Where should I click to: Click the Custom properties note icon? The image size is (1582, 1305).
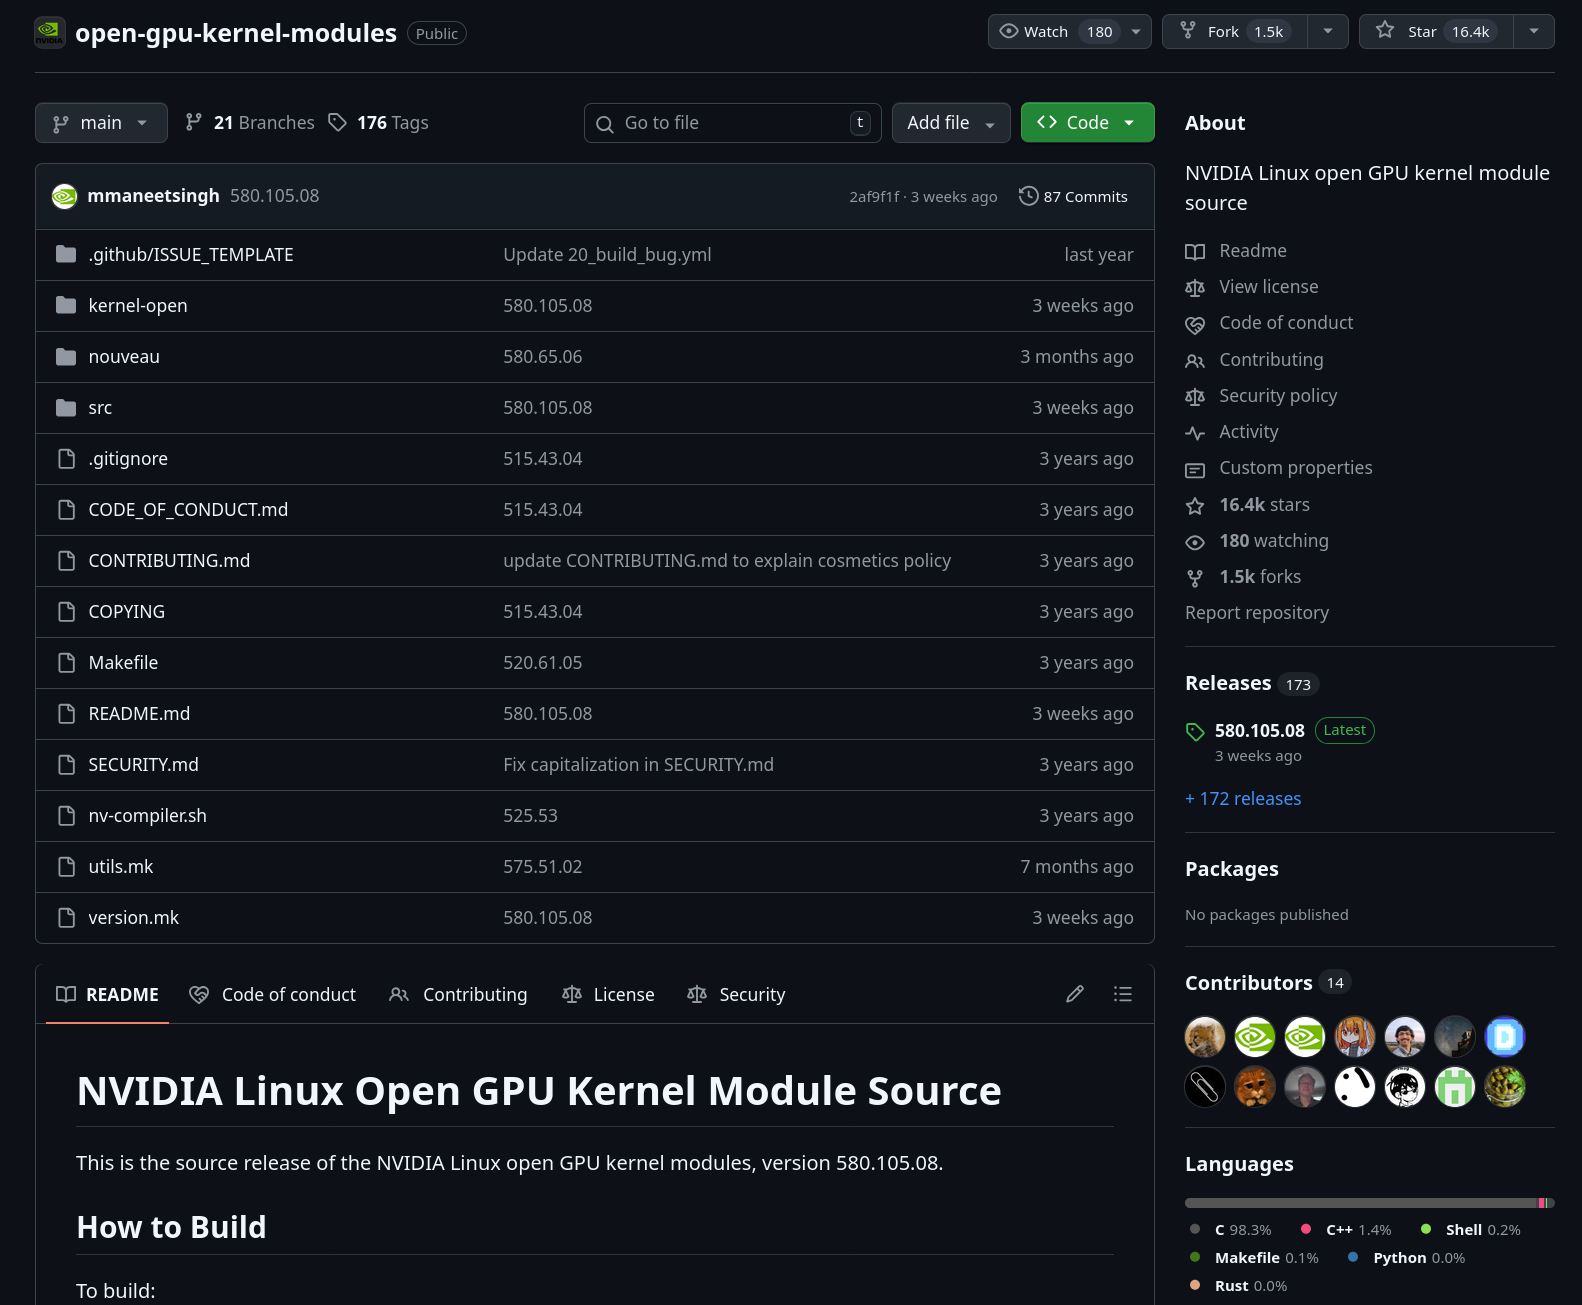pyautogui.click(x=1195, y=469)
